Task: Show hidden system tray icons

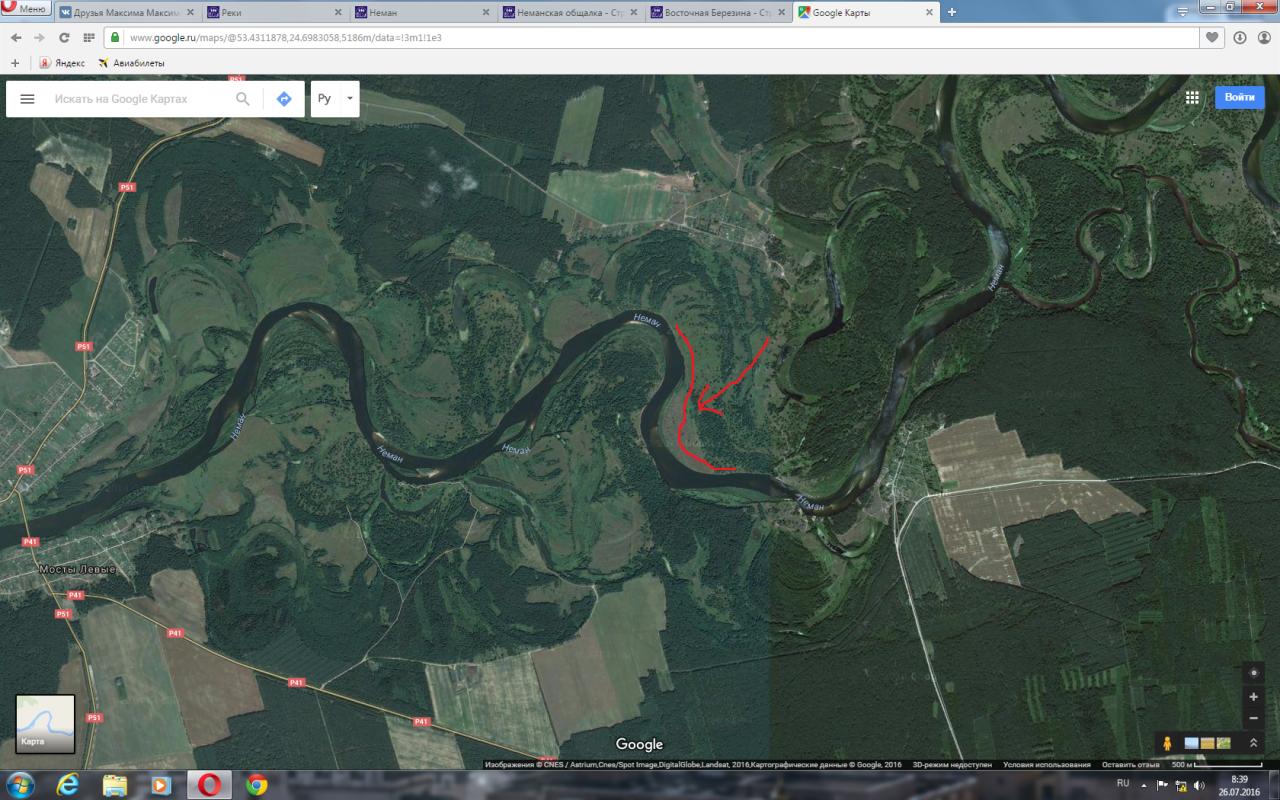Action: point(1145,785)
